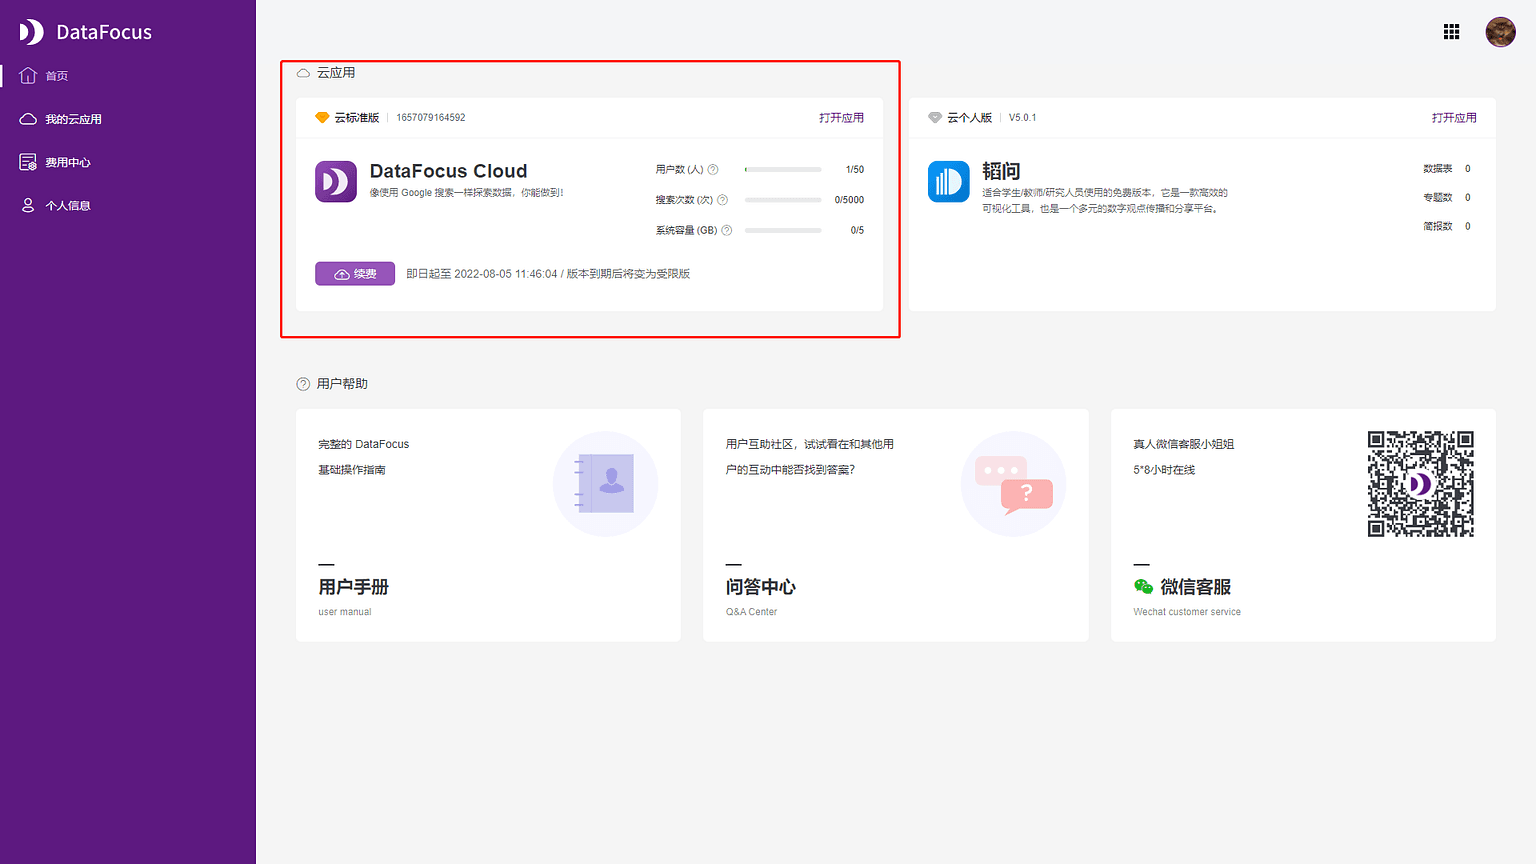Click the person icon beside 个人信息

28,205
